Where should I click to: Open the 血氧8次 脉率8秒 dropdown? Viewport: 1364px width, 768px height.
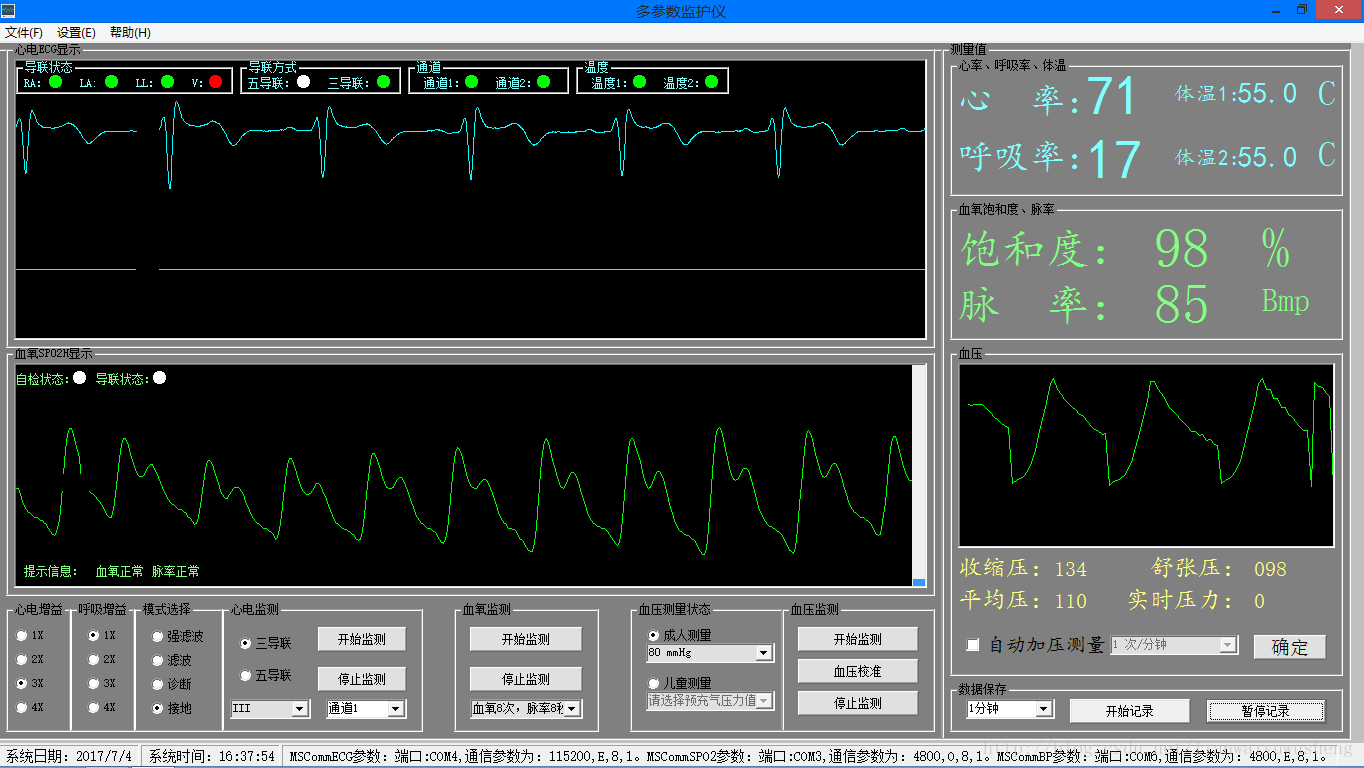pyautogui.click(x=571, y=708)
